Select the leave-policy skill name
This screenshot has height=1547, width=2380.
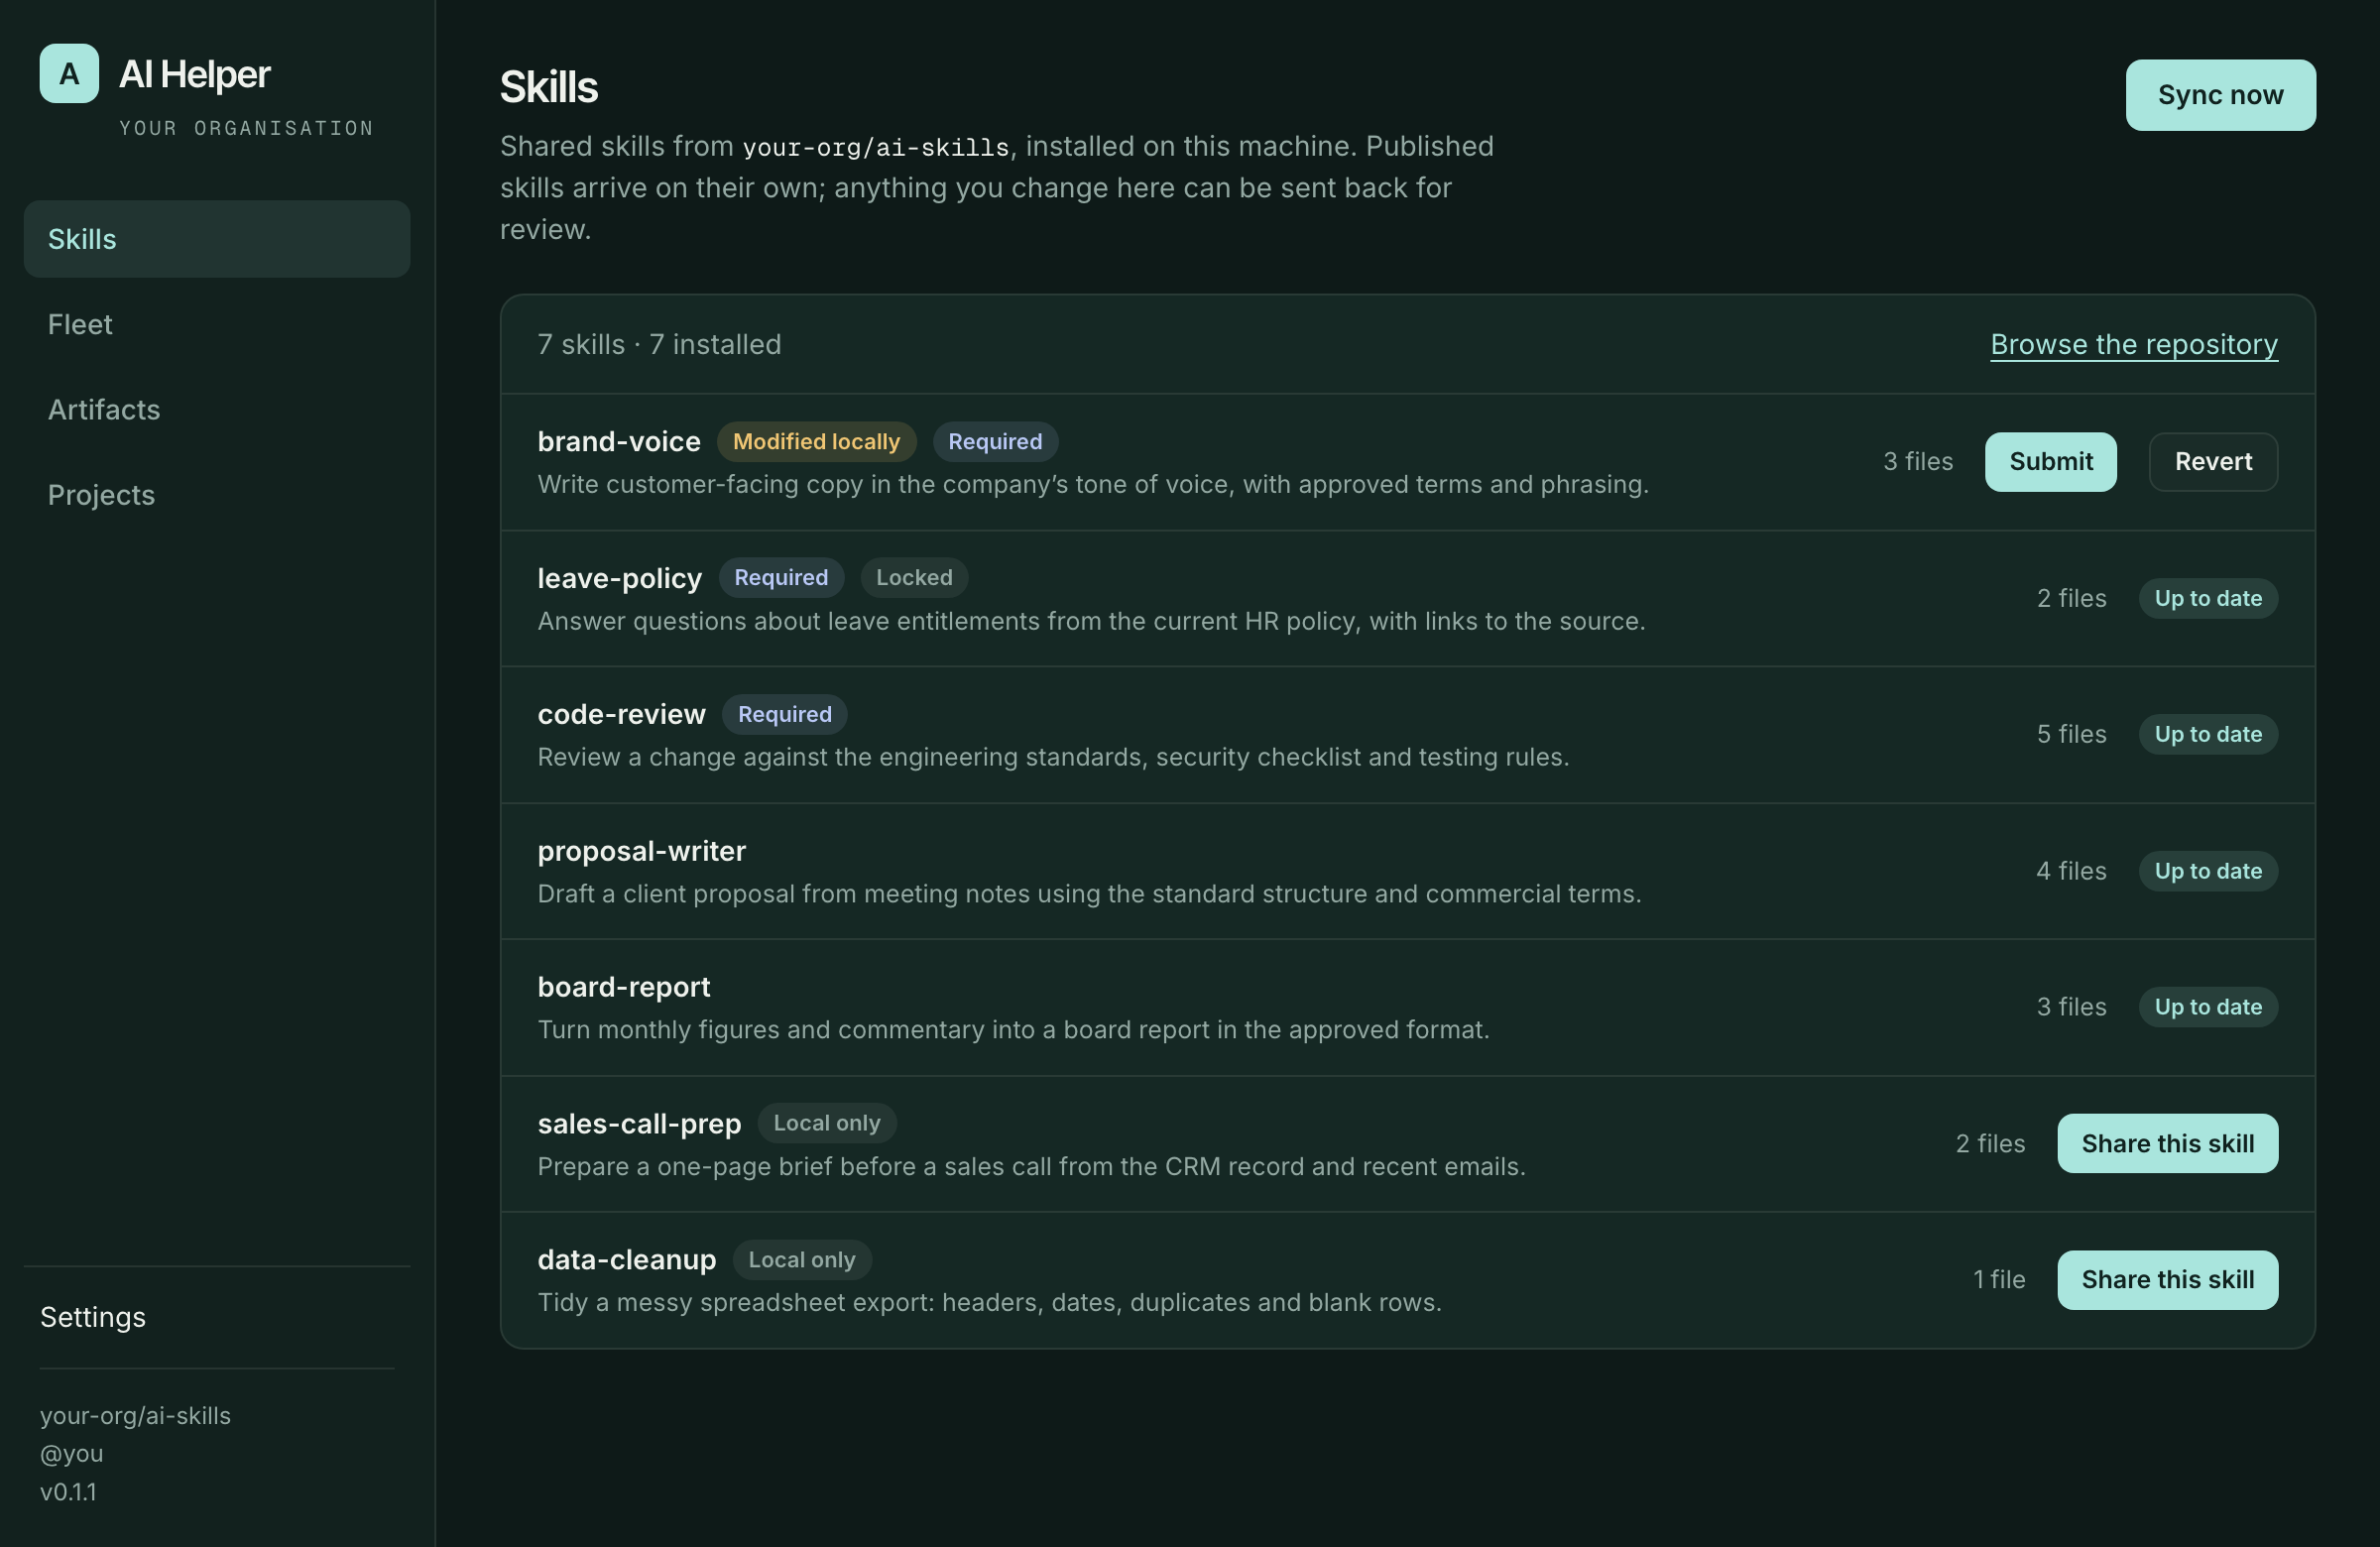620,578
